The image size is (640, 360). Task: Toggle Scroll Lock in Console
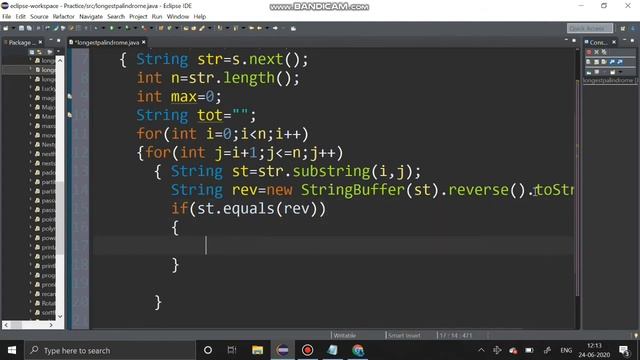(x=596, y=62)
